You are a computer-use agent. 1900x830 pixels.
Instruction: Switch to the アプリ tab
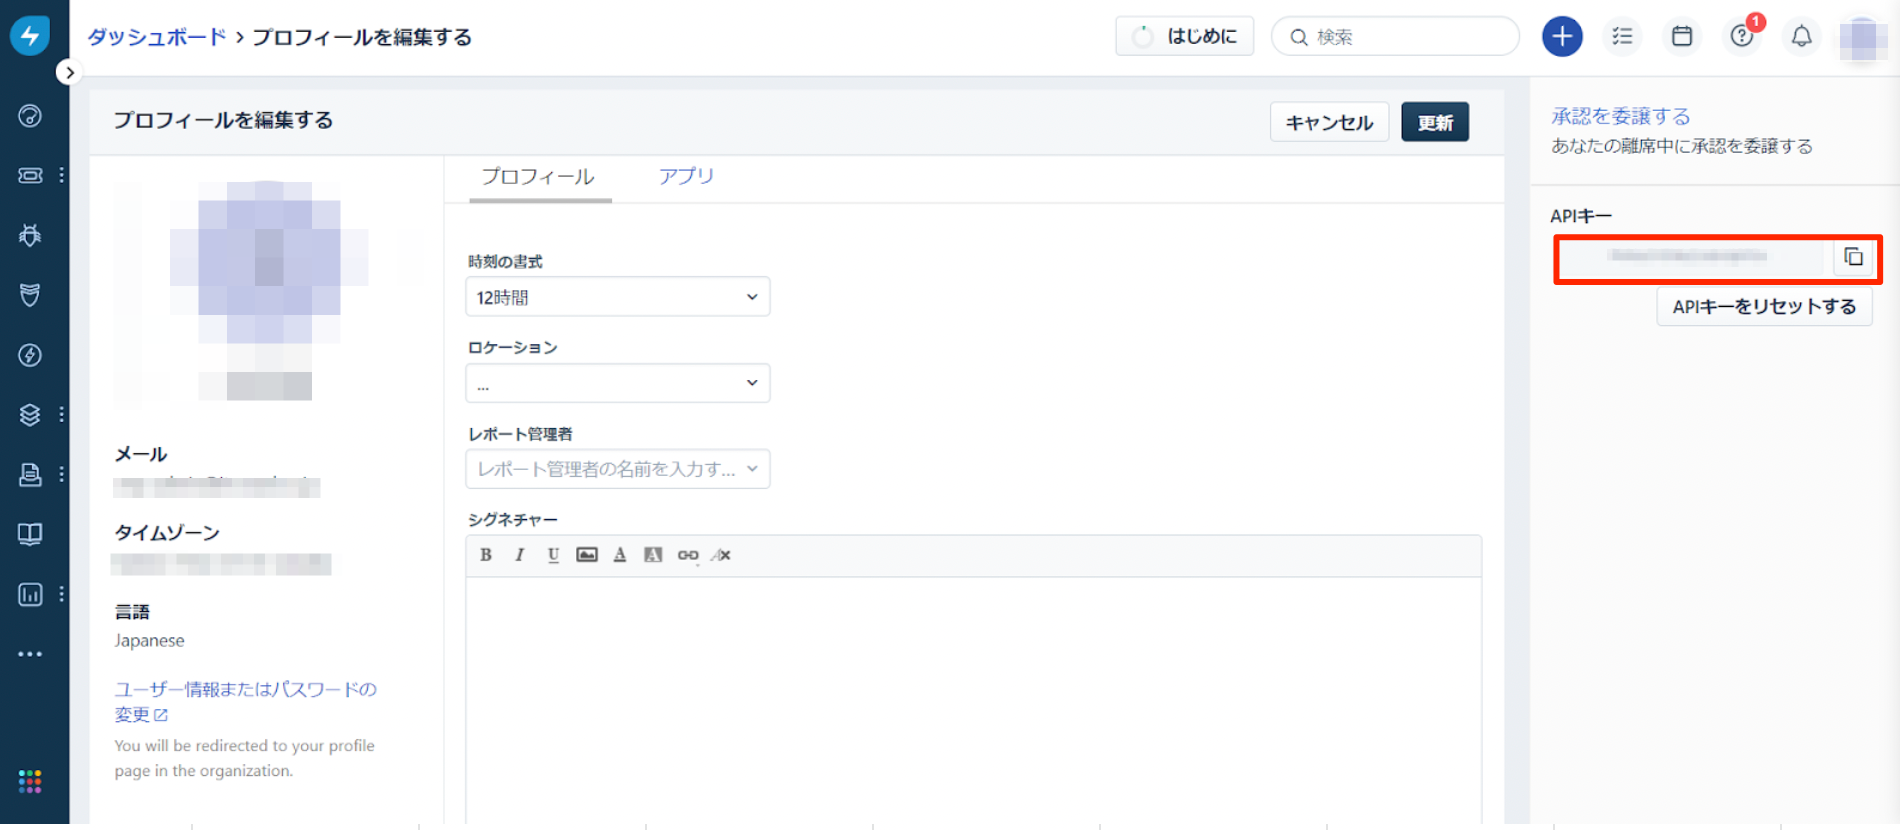[x=686, y=177]
